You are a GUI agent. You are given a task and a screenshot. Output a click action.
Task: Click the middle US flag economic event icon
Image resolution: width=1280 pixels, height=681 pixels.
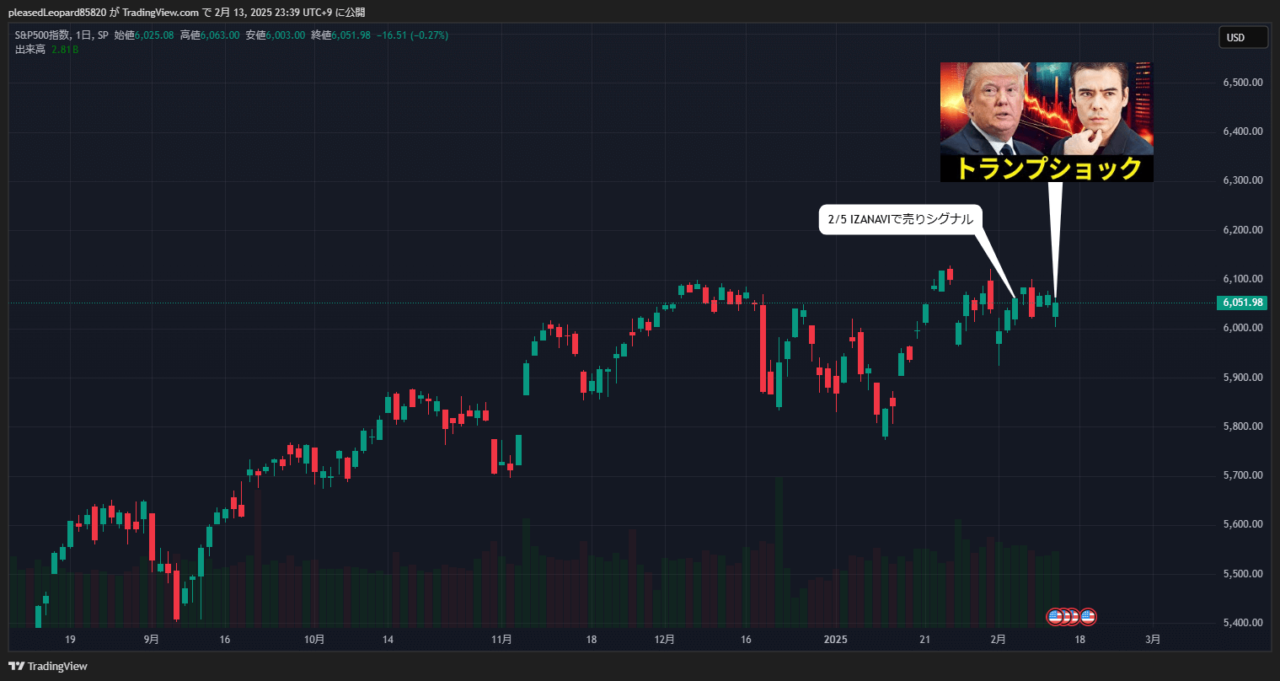(1070, 616)
